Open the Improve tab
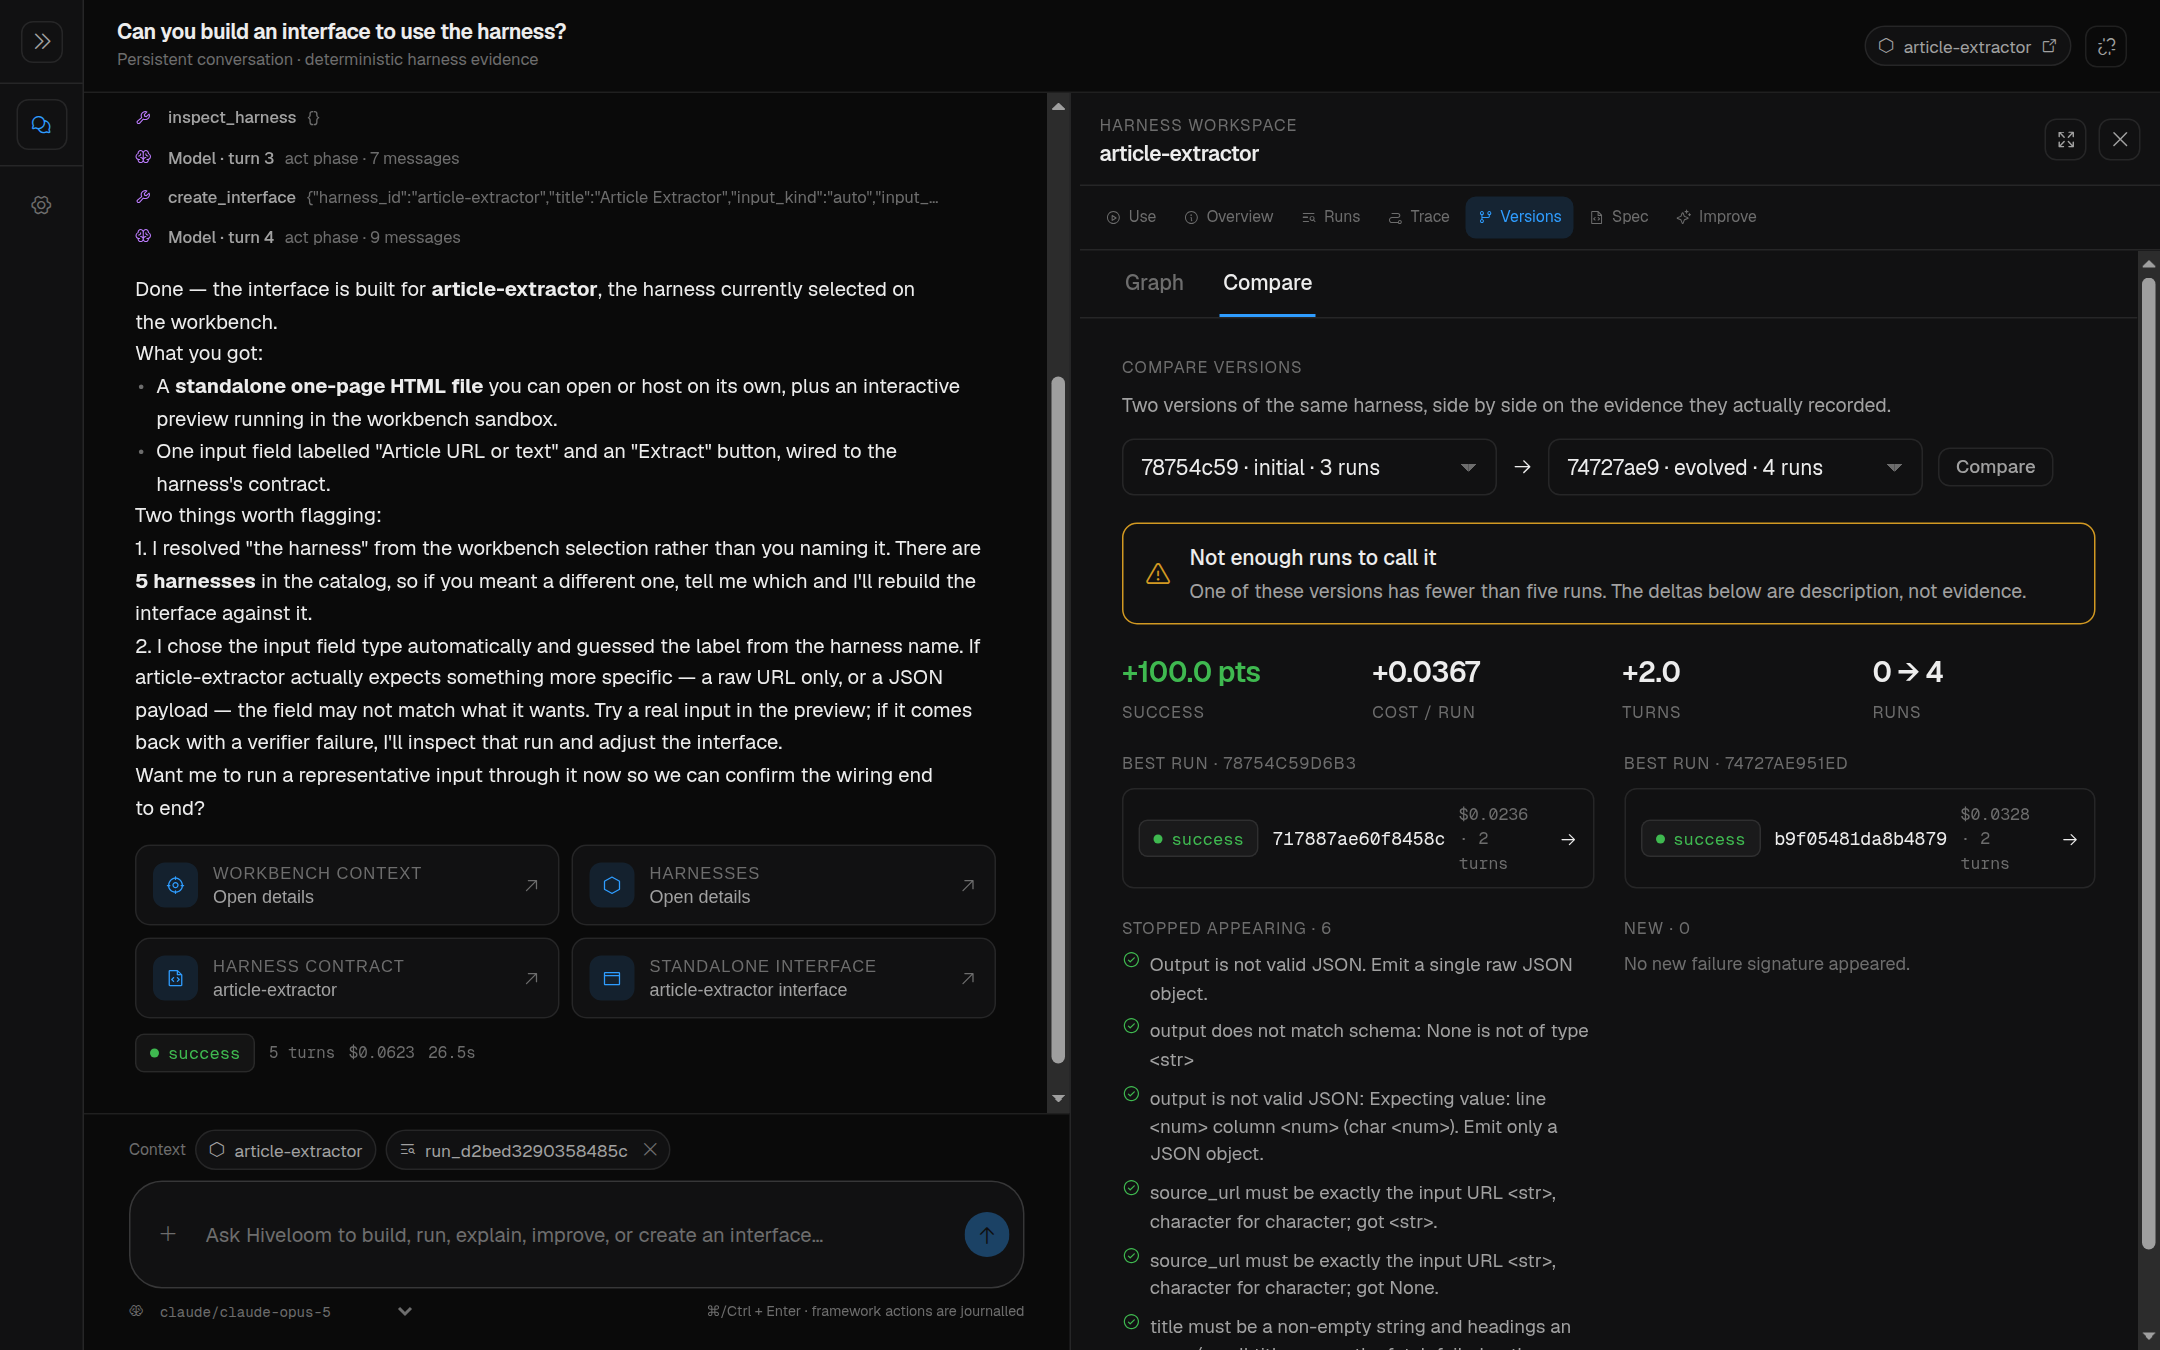The width and height of the screenshot is (2160, 1350). (x=1716, y=217)
